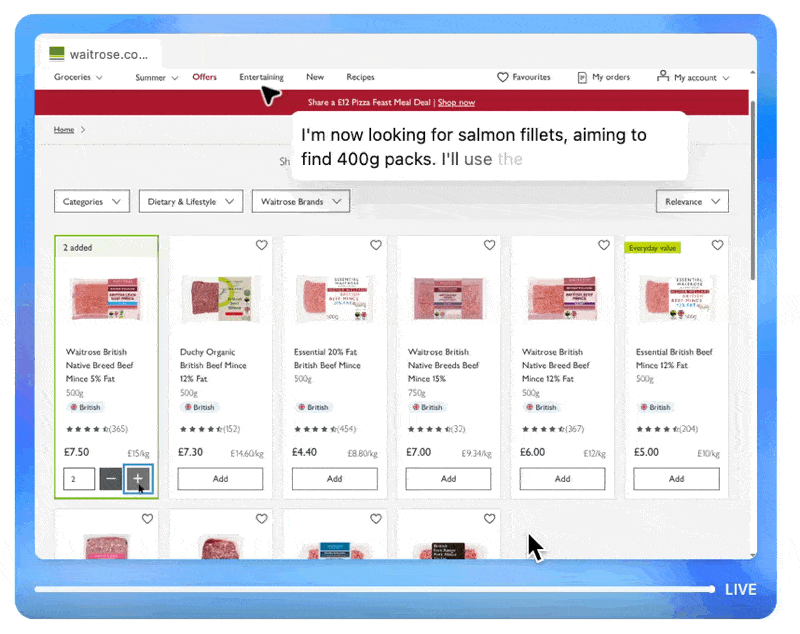Viewport: 800px width, 634px height.
Task: Click the Duchy Organic British Beef Mince title
Action: click(x=213, y=365)
